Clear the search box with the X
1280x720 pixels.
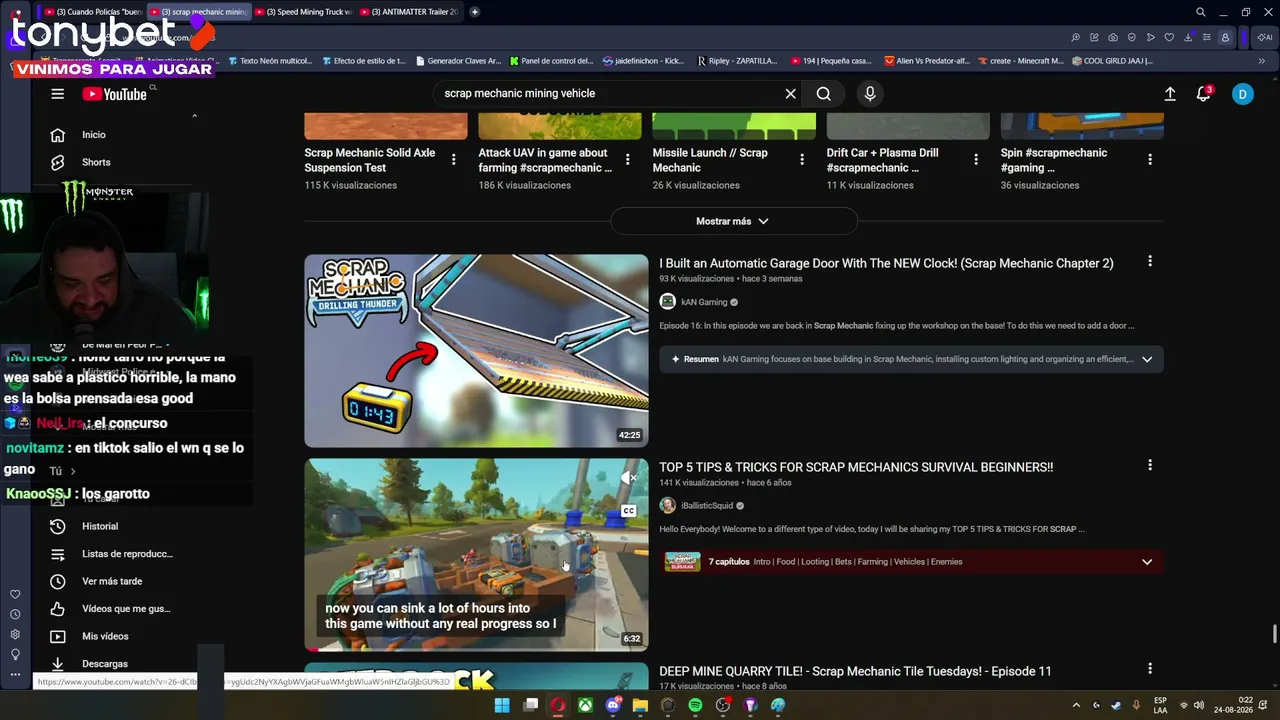click(790, 94)
